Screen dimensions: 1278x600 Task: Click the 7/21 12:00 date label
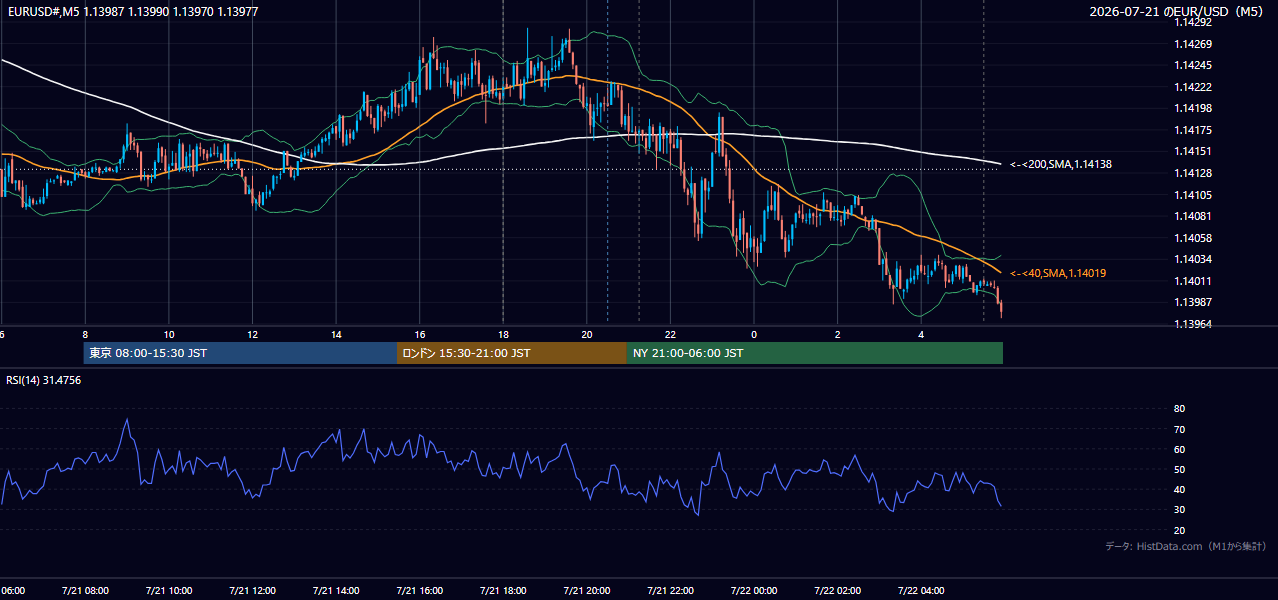(252, 591)
